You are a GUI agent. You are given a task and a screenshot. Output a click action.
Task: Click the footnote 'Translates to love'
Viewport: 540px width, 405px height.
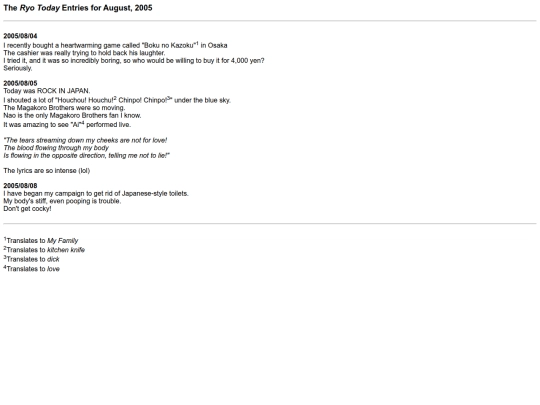[x=32, y=269]
